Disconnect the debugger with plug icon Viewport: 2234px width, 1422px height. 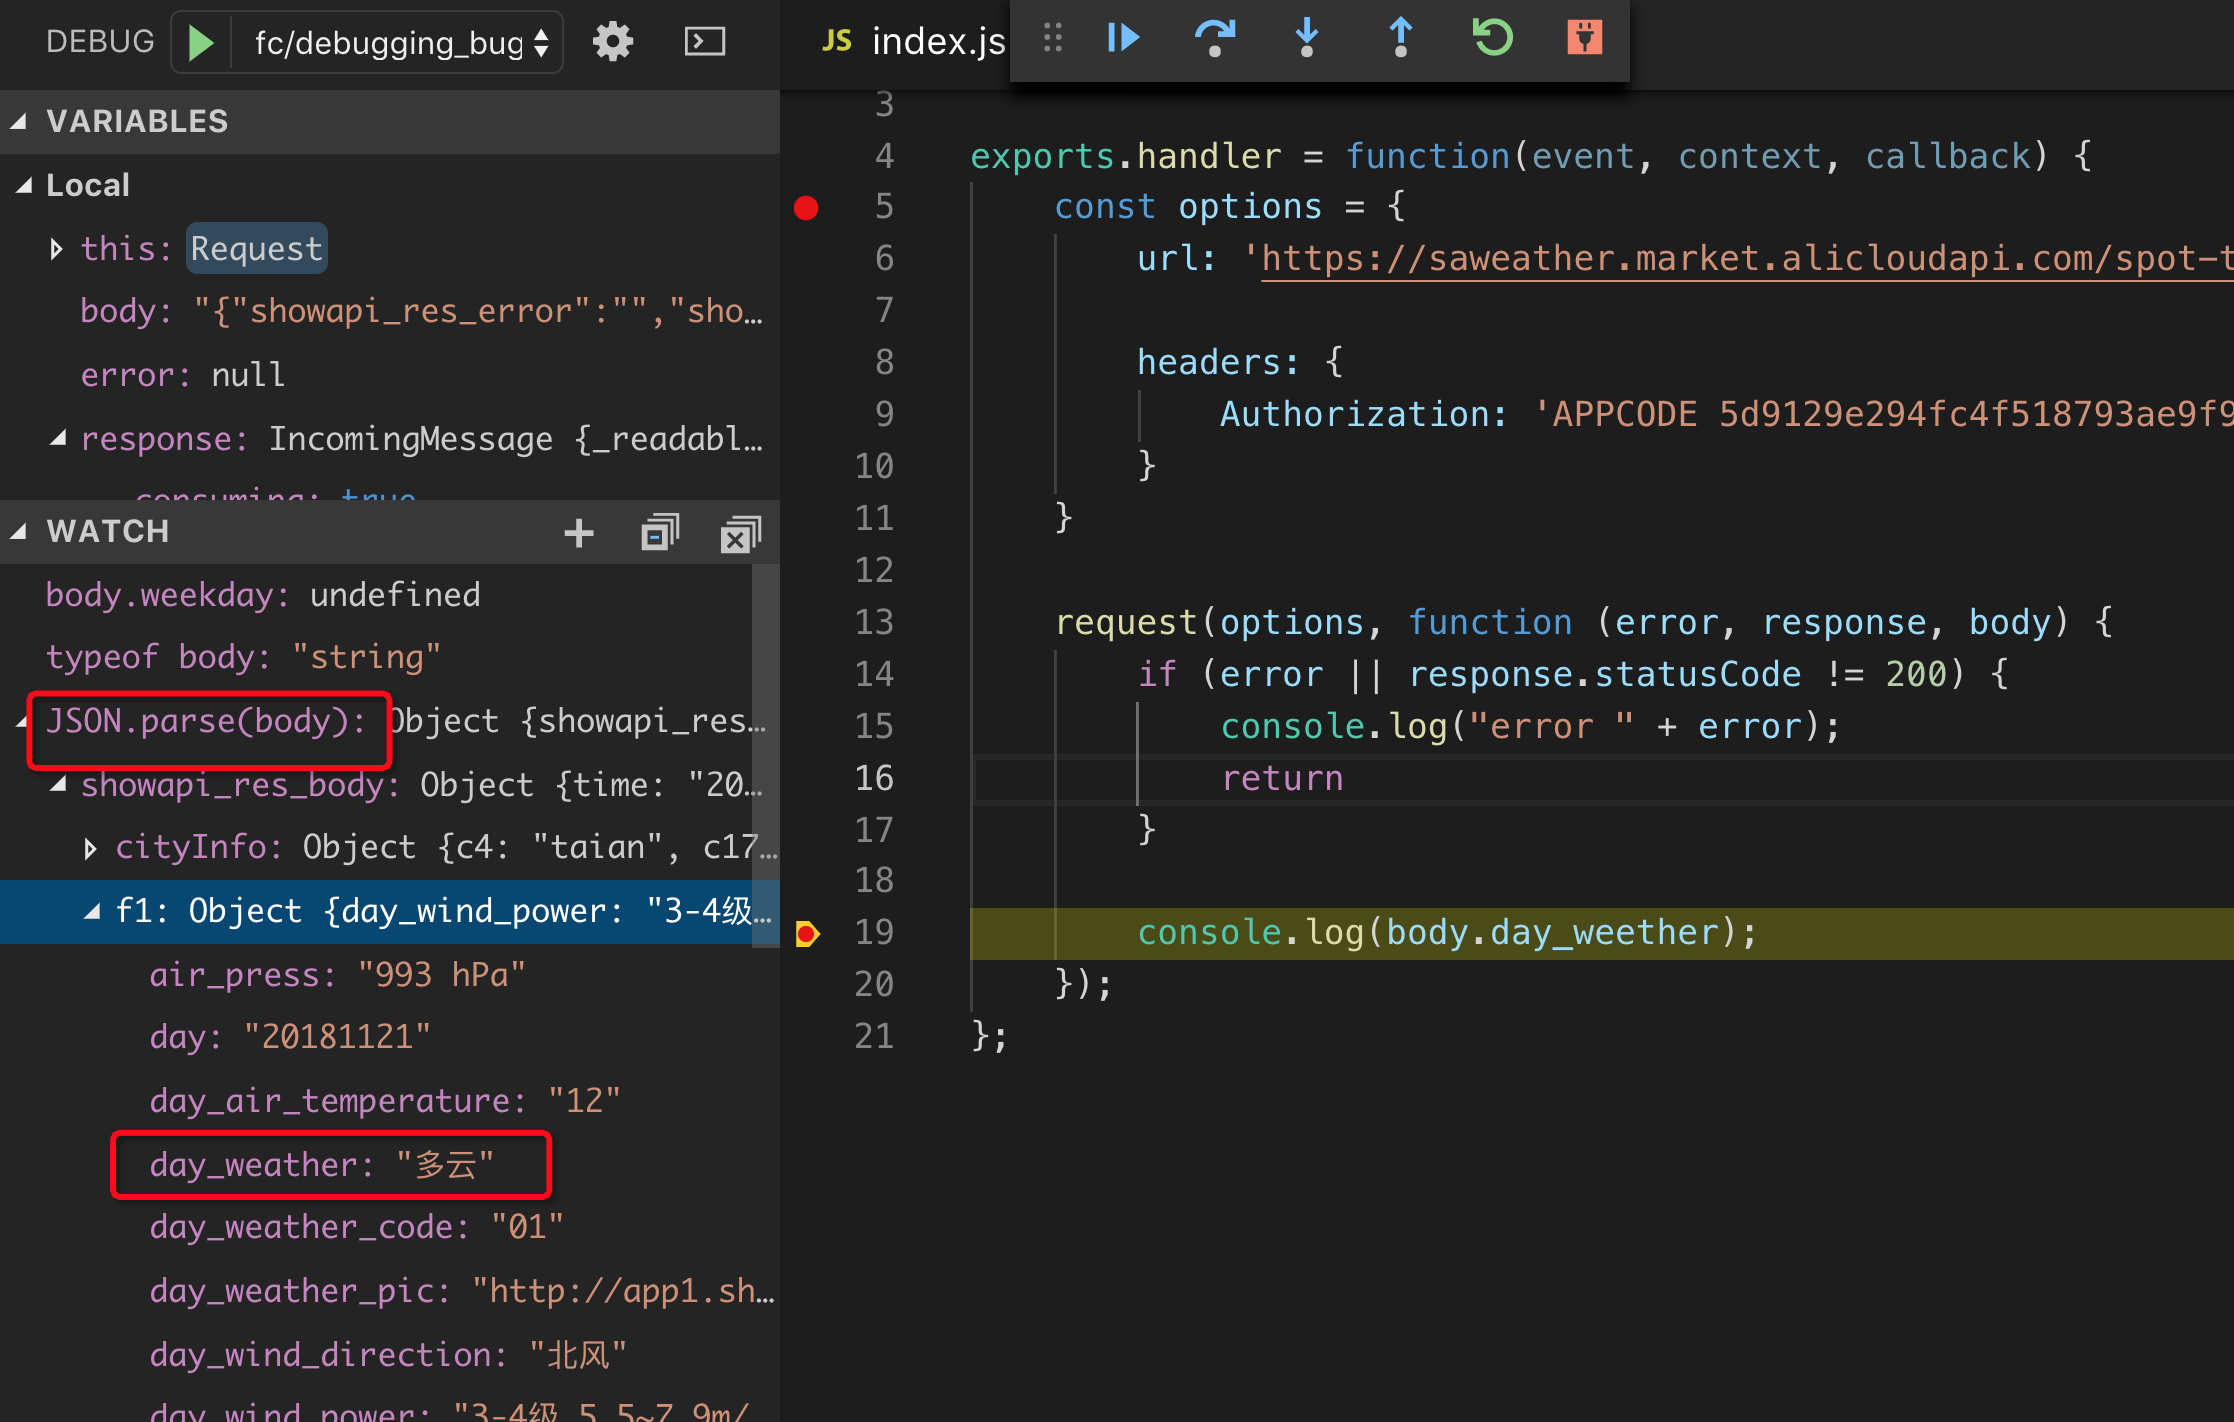point(1584,38)
